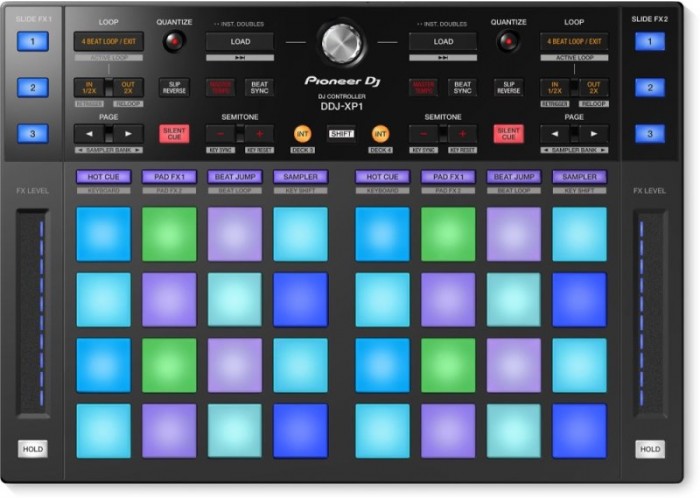The image size is (700, 500).
Task: Toggle left deck MASTER TEMPO
Action: 221,88
